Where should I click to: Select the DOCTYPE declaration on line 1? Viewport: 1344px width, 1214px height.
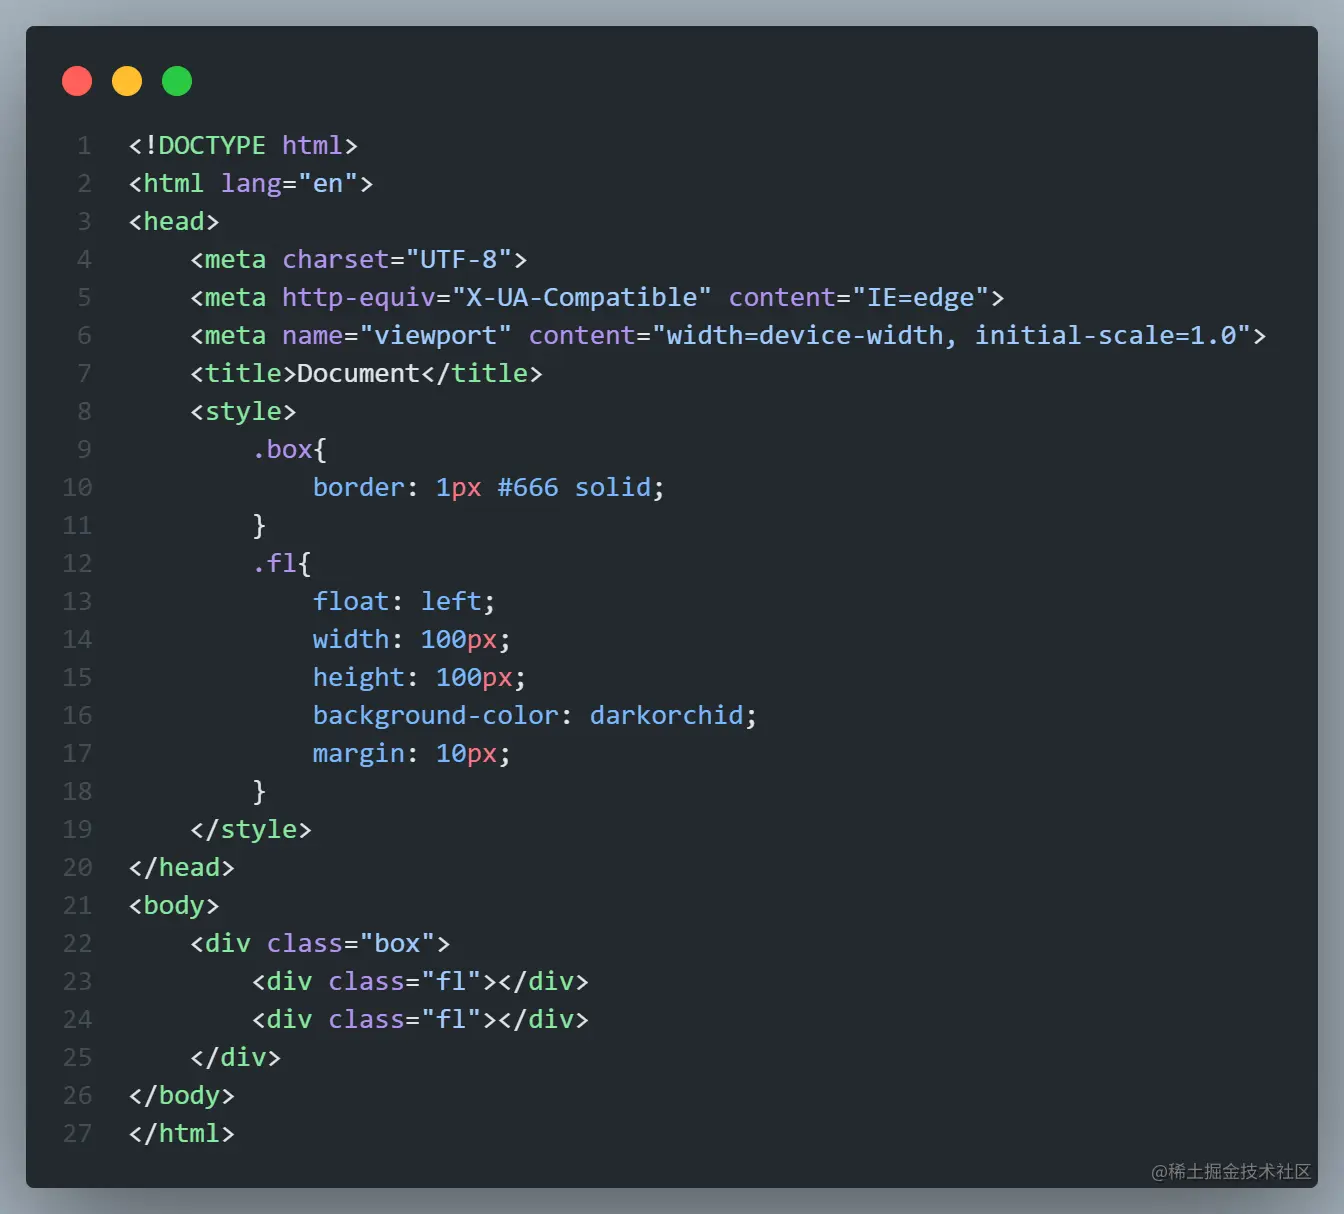coord(242,145)
